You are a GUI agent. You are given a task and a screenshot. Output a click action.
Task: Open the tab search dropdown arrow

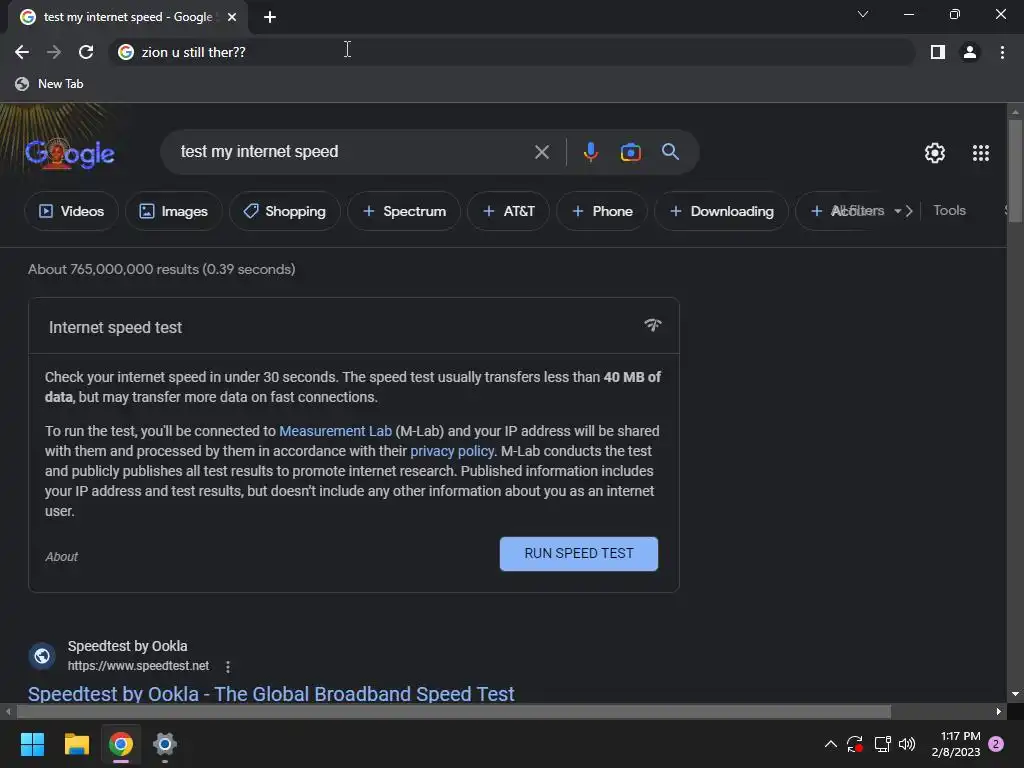coord(863,14)
